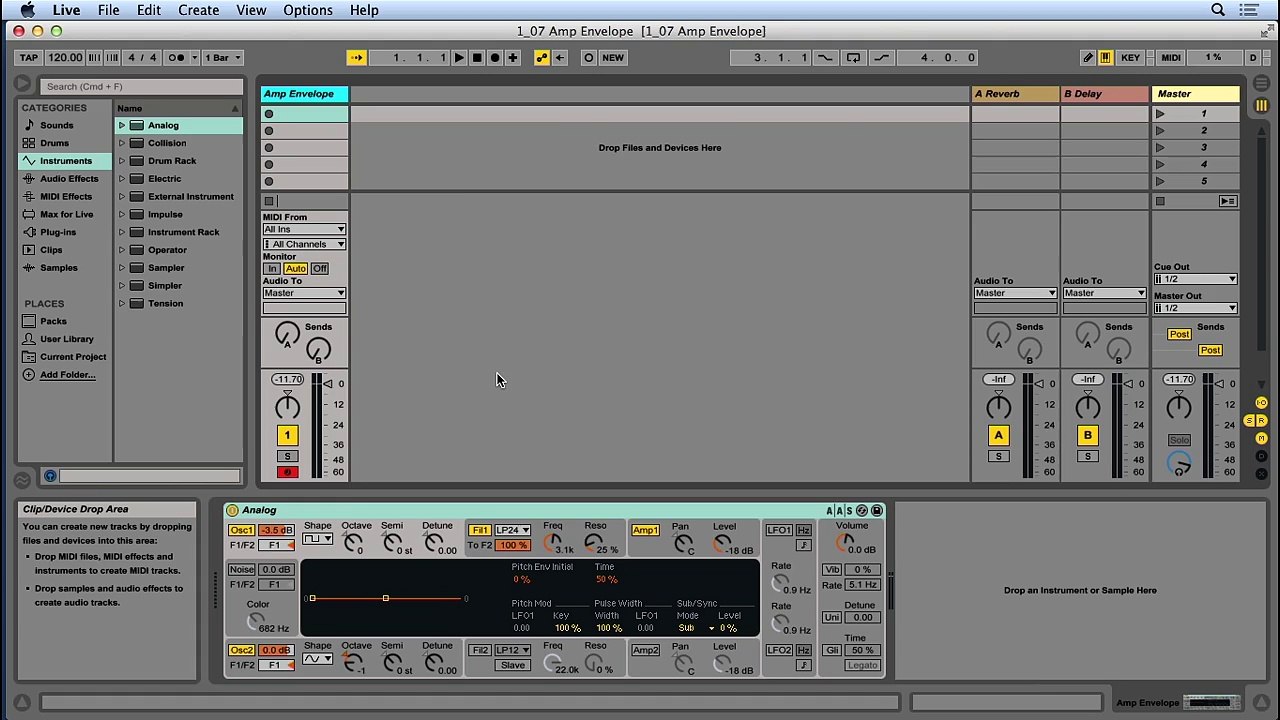1280x720 pixels.
Task: Toggle the Draw Mode pencil
Action: pyautogui.click(x=1088, y=58)
